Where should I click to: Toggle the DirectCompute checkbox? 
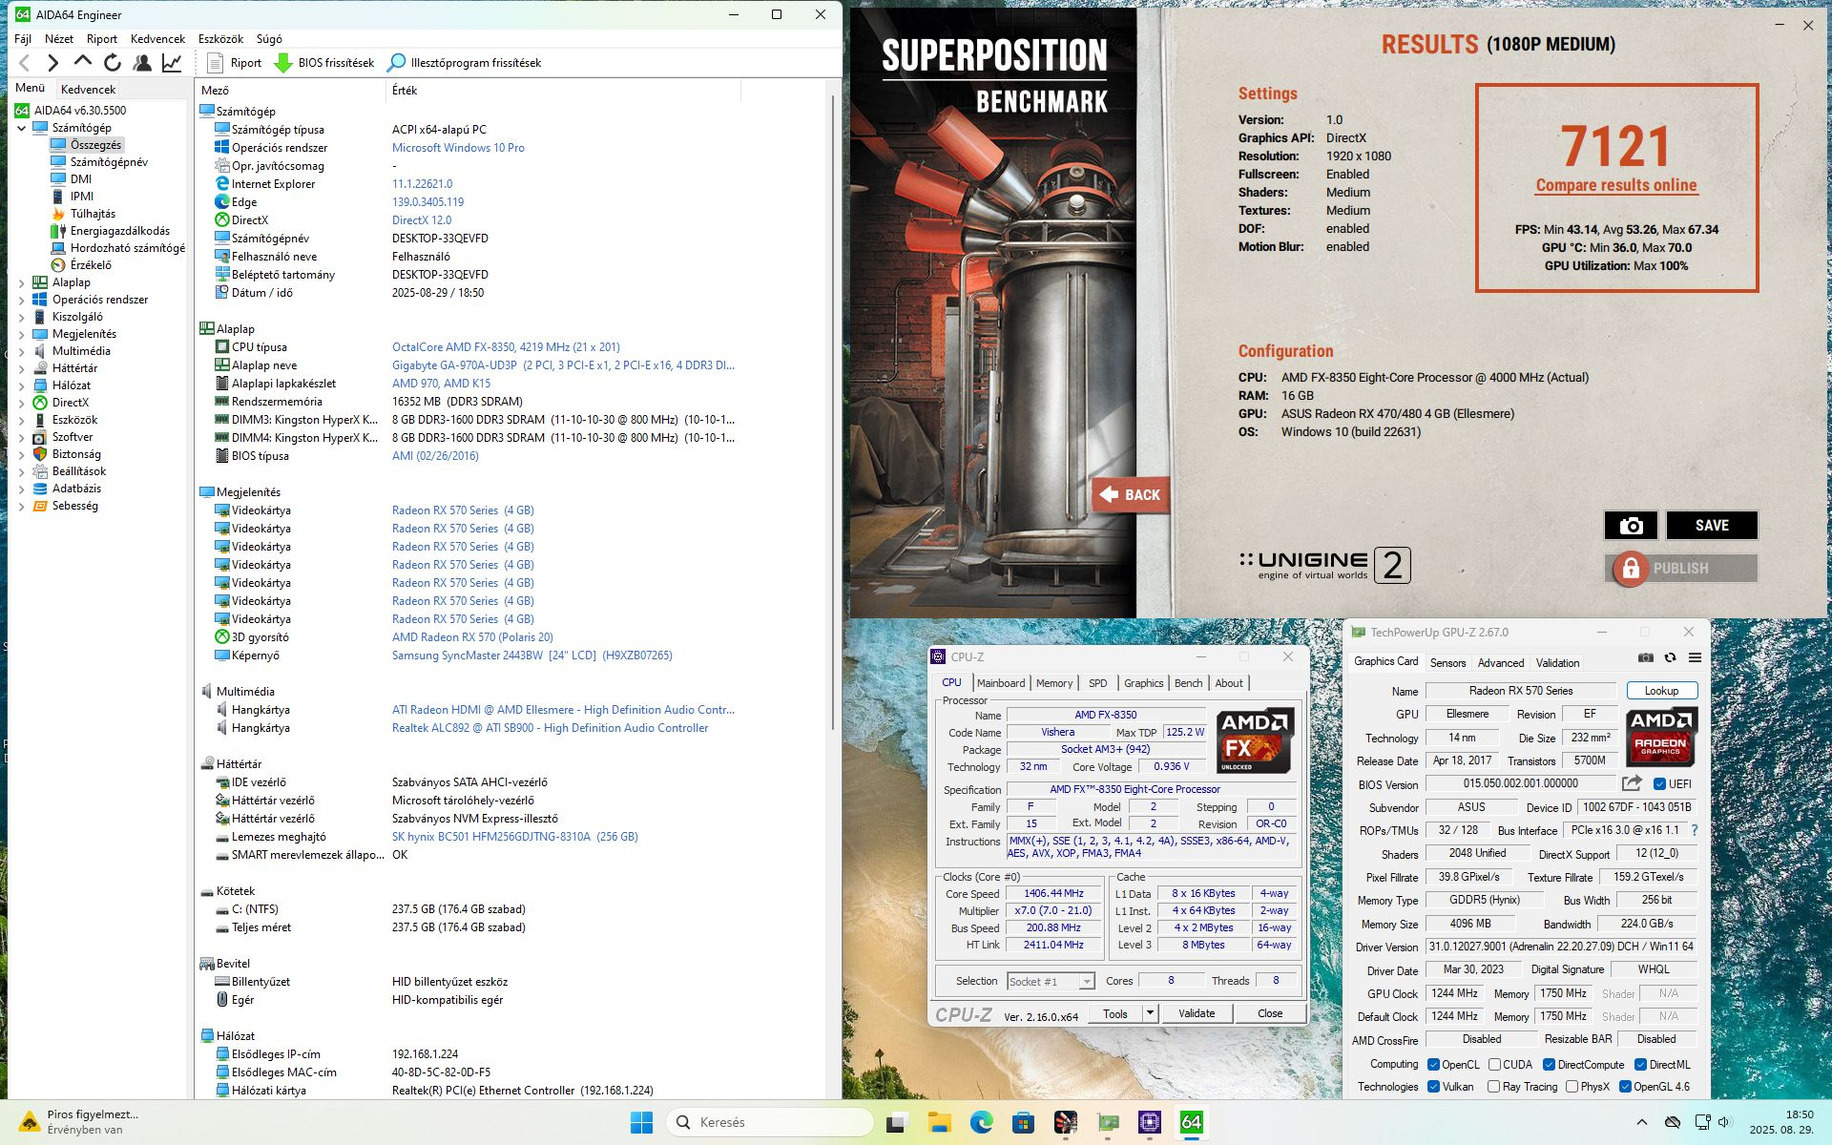pos(1549,1065)
